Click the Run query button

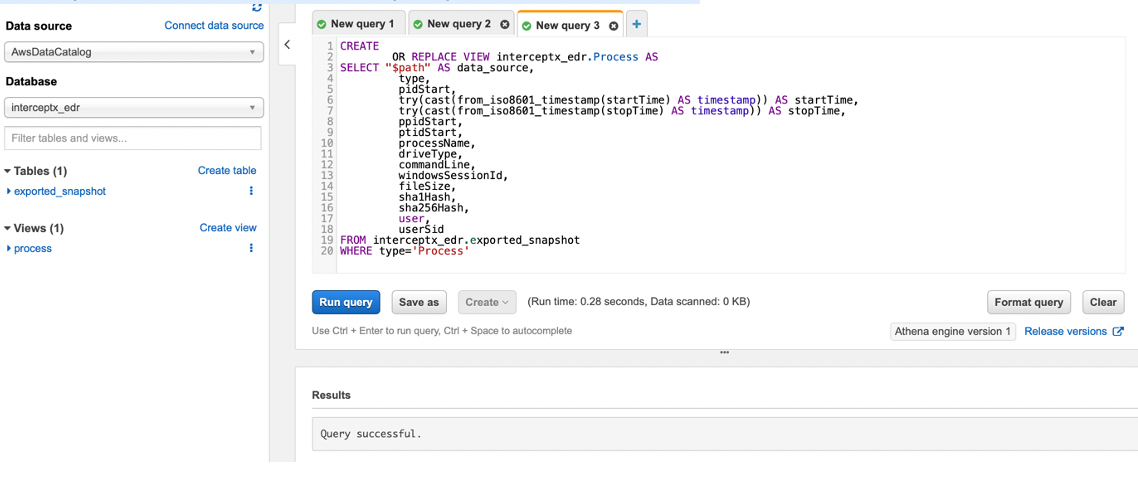coord(346,302)
